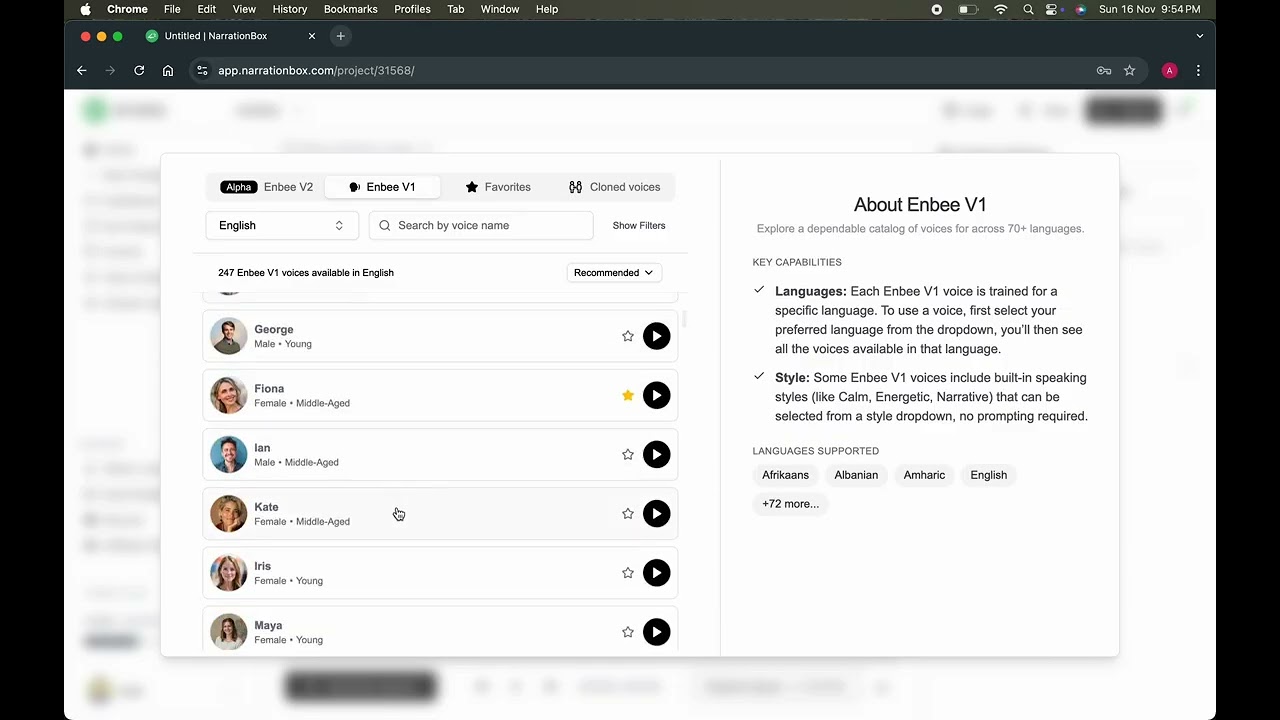Select the Enbee V1 tab
The width and height of the screenshot is (1280, 720).
(382, 187)
